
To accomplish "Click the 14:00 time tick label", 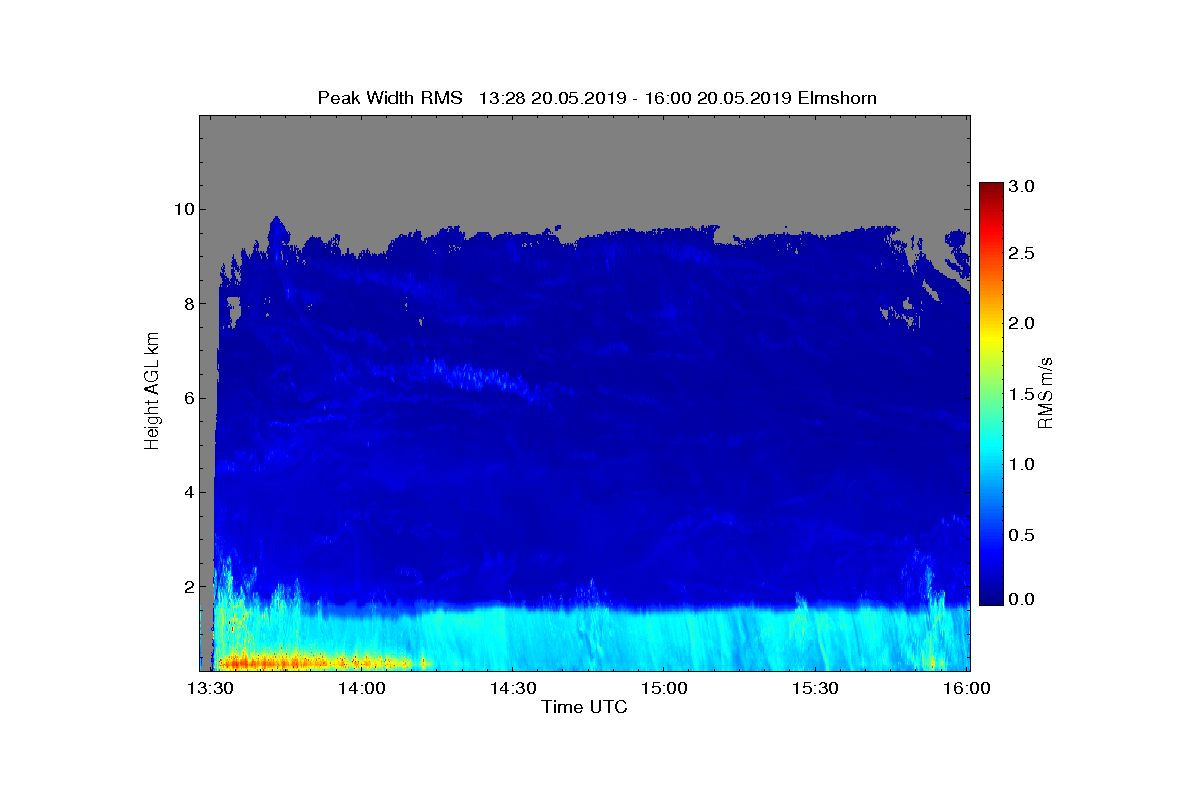I will click(362, 689).
